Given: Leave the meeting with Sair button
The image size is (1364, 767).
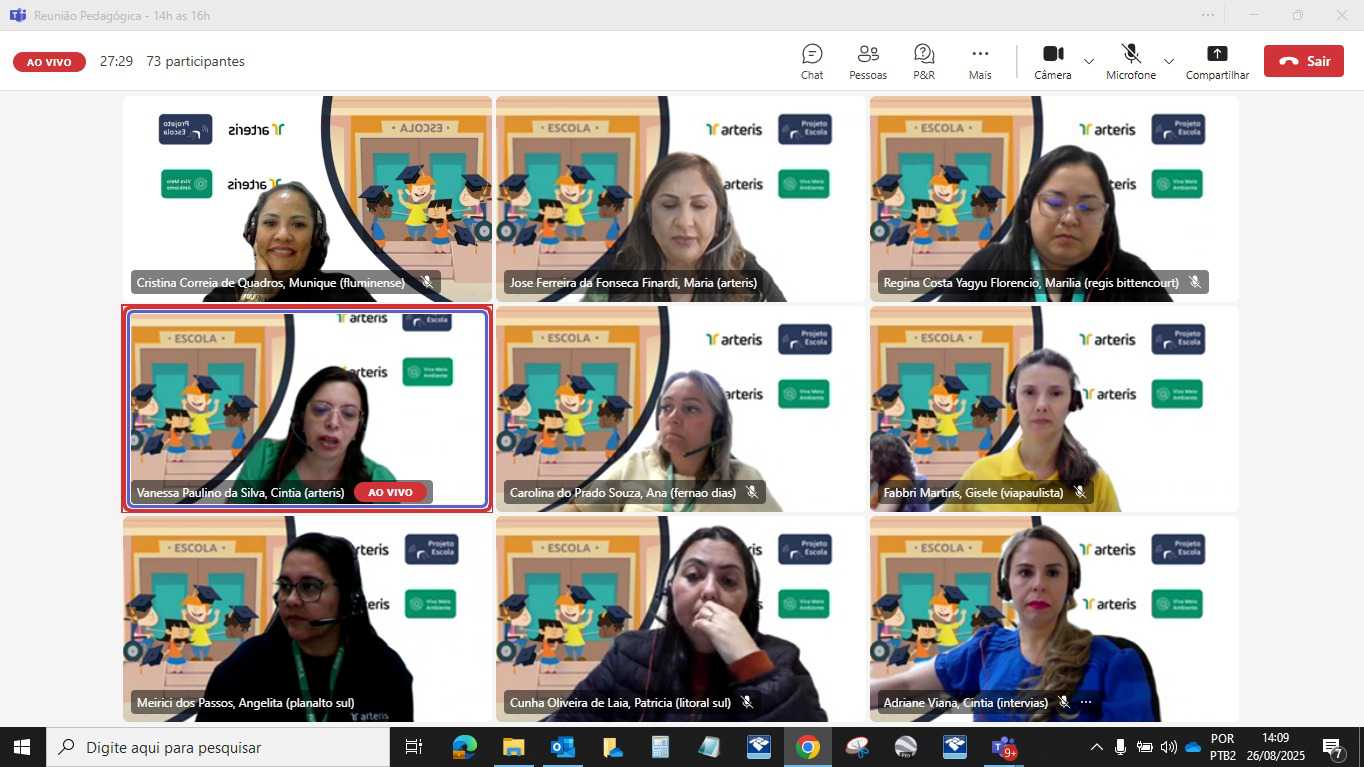Looking at the screenshot, I should [x=1303, y=61].
